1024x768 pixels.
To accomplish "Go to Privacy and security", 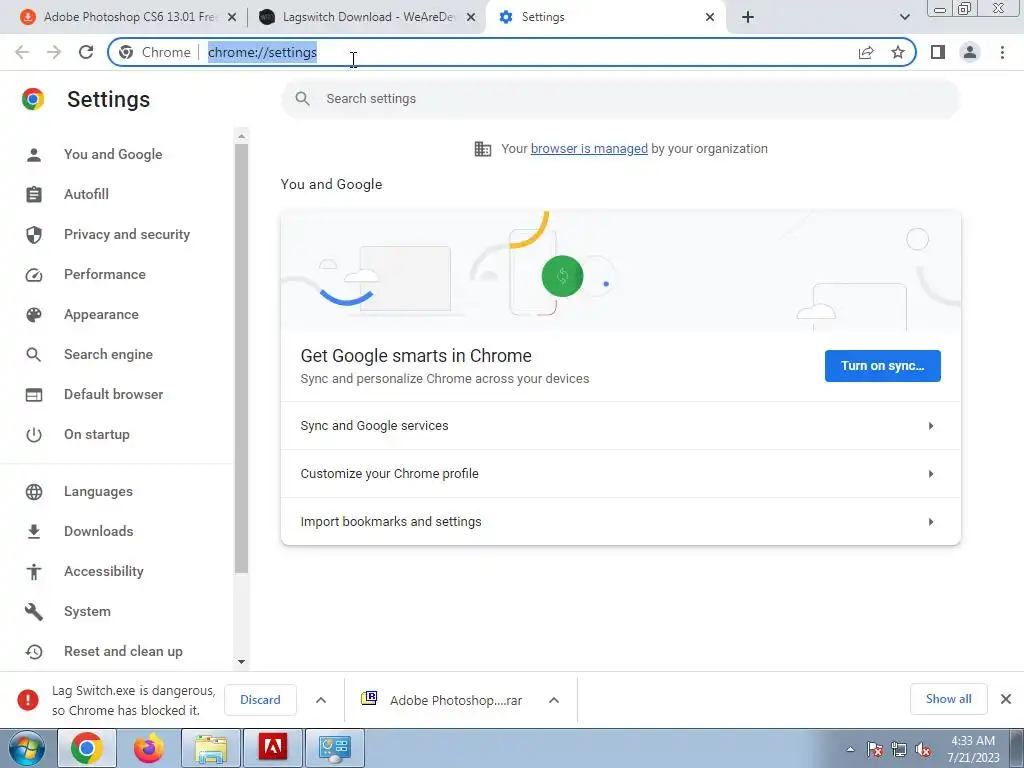I will [127, 234].
